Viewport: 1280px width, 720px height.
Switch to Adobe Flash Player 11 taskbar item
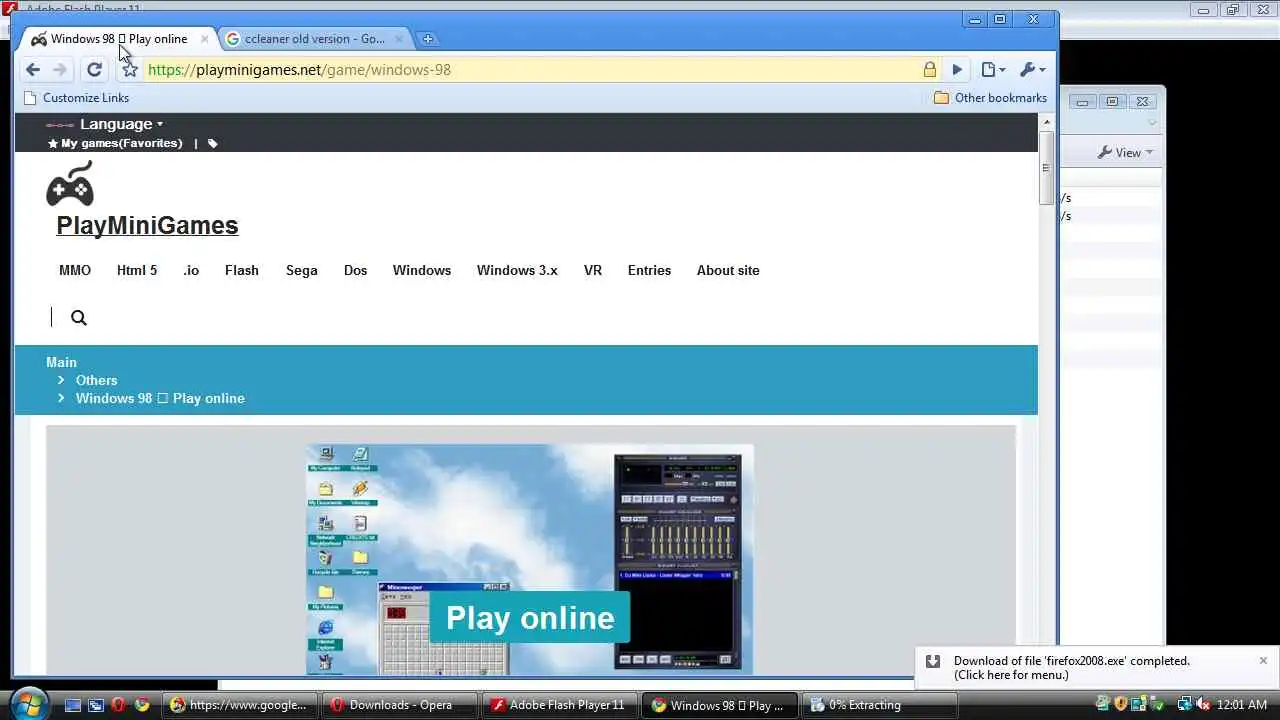click(560, 705)
